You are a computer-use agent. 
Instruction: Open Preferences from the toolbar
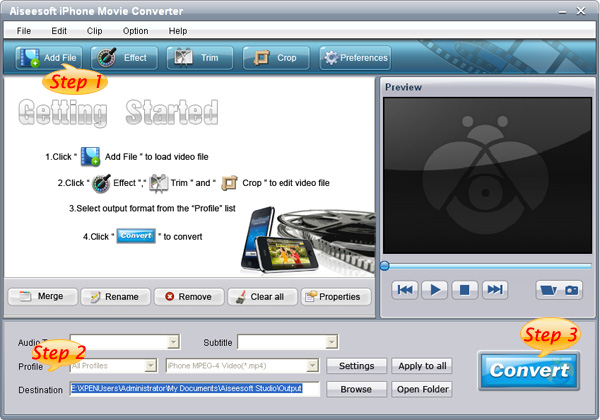[x=354, y=57]
